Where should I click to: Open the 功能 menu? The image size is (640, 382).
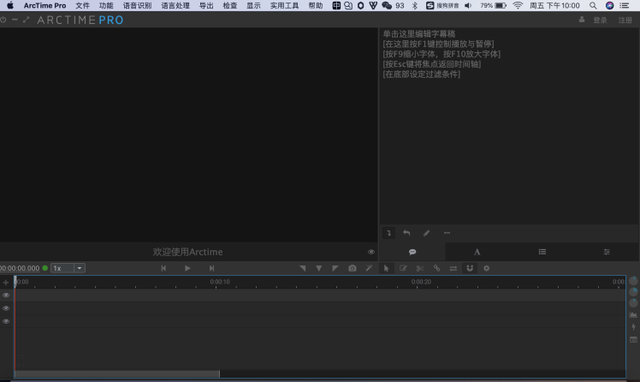pos(106,5)
